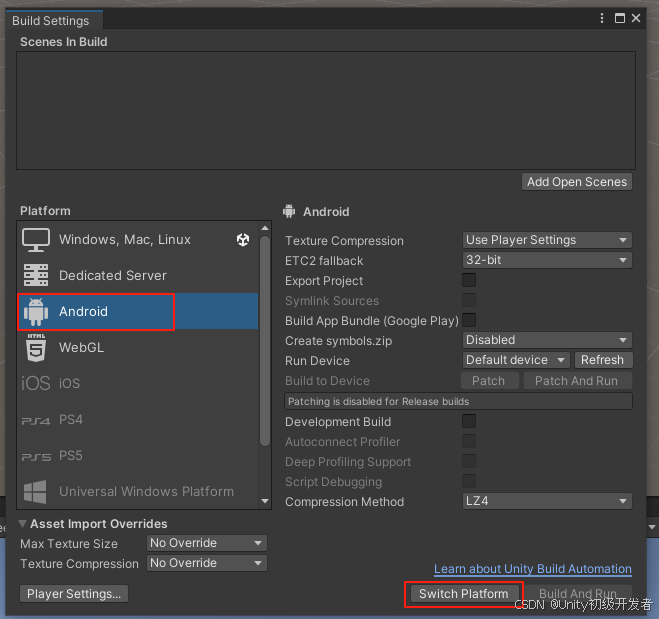Toggle the Autoconnect Profiler checkbox
Screen dimensions: 659x619
(469, 441)
